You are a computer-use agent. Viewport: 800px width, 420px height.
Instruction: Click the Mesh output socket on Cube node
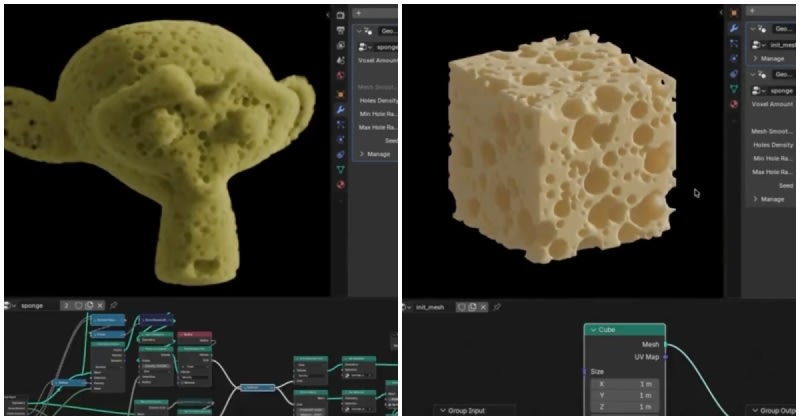[665, 345]
